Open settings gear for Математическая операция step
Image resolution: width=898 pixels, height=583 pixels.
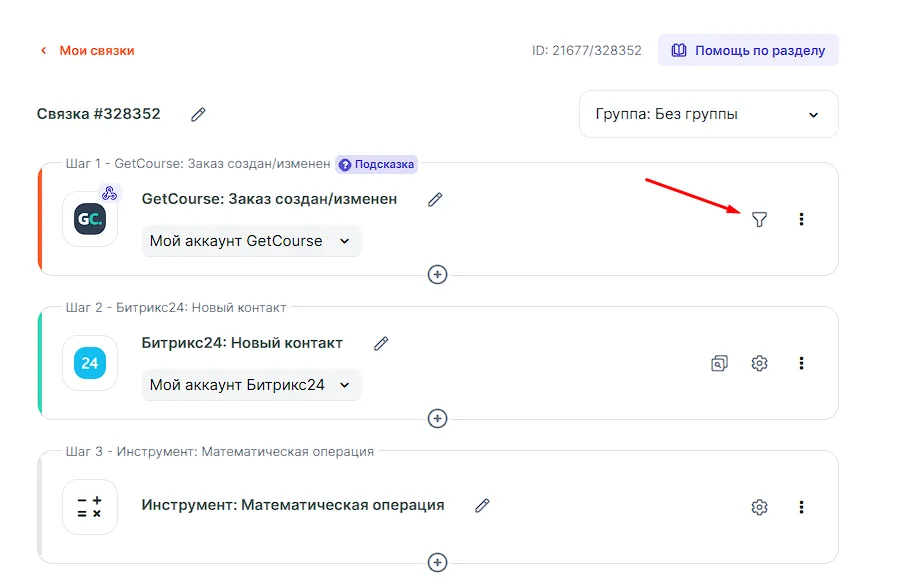point(759,507)
